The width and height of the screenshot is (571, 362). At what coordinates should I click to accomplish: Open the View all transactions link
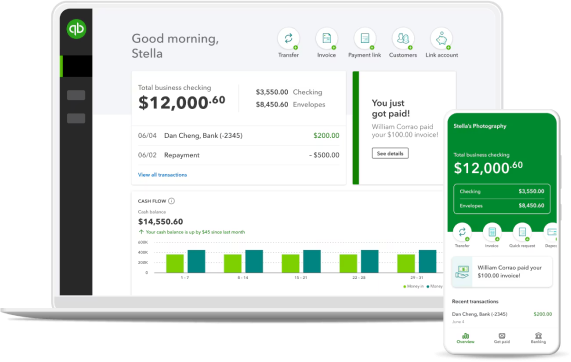click(162, 175)
